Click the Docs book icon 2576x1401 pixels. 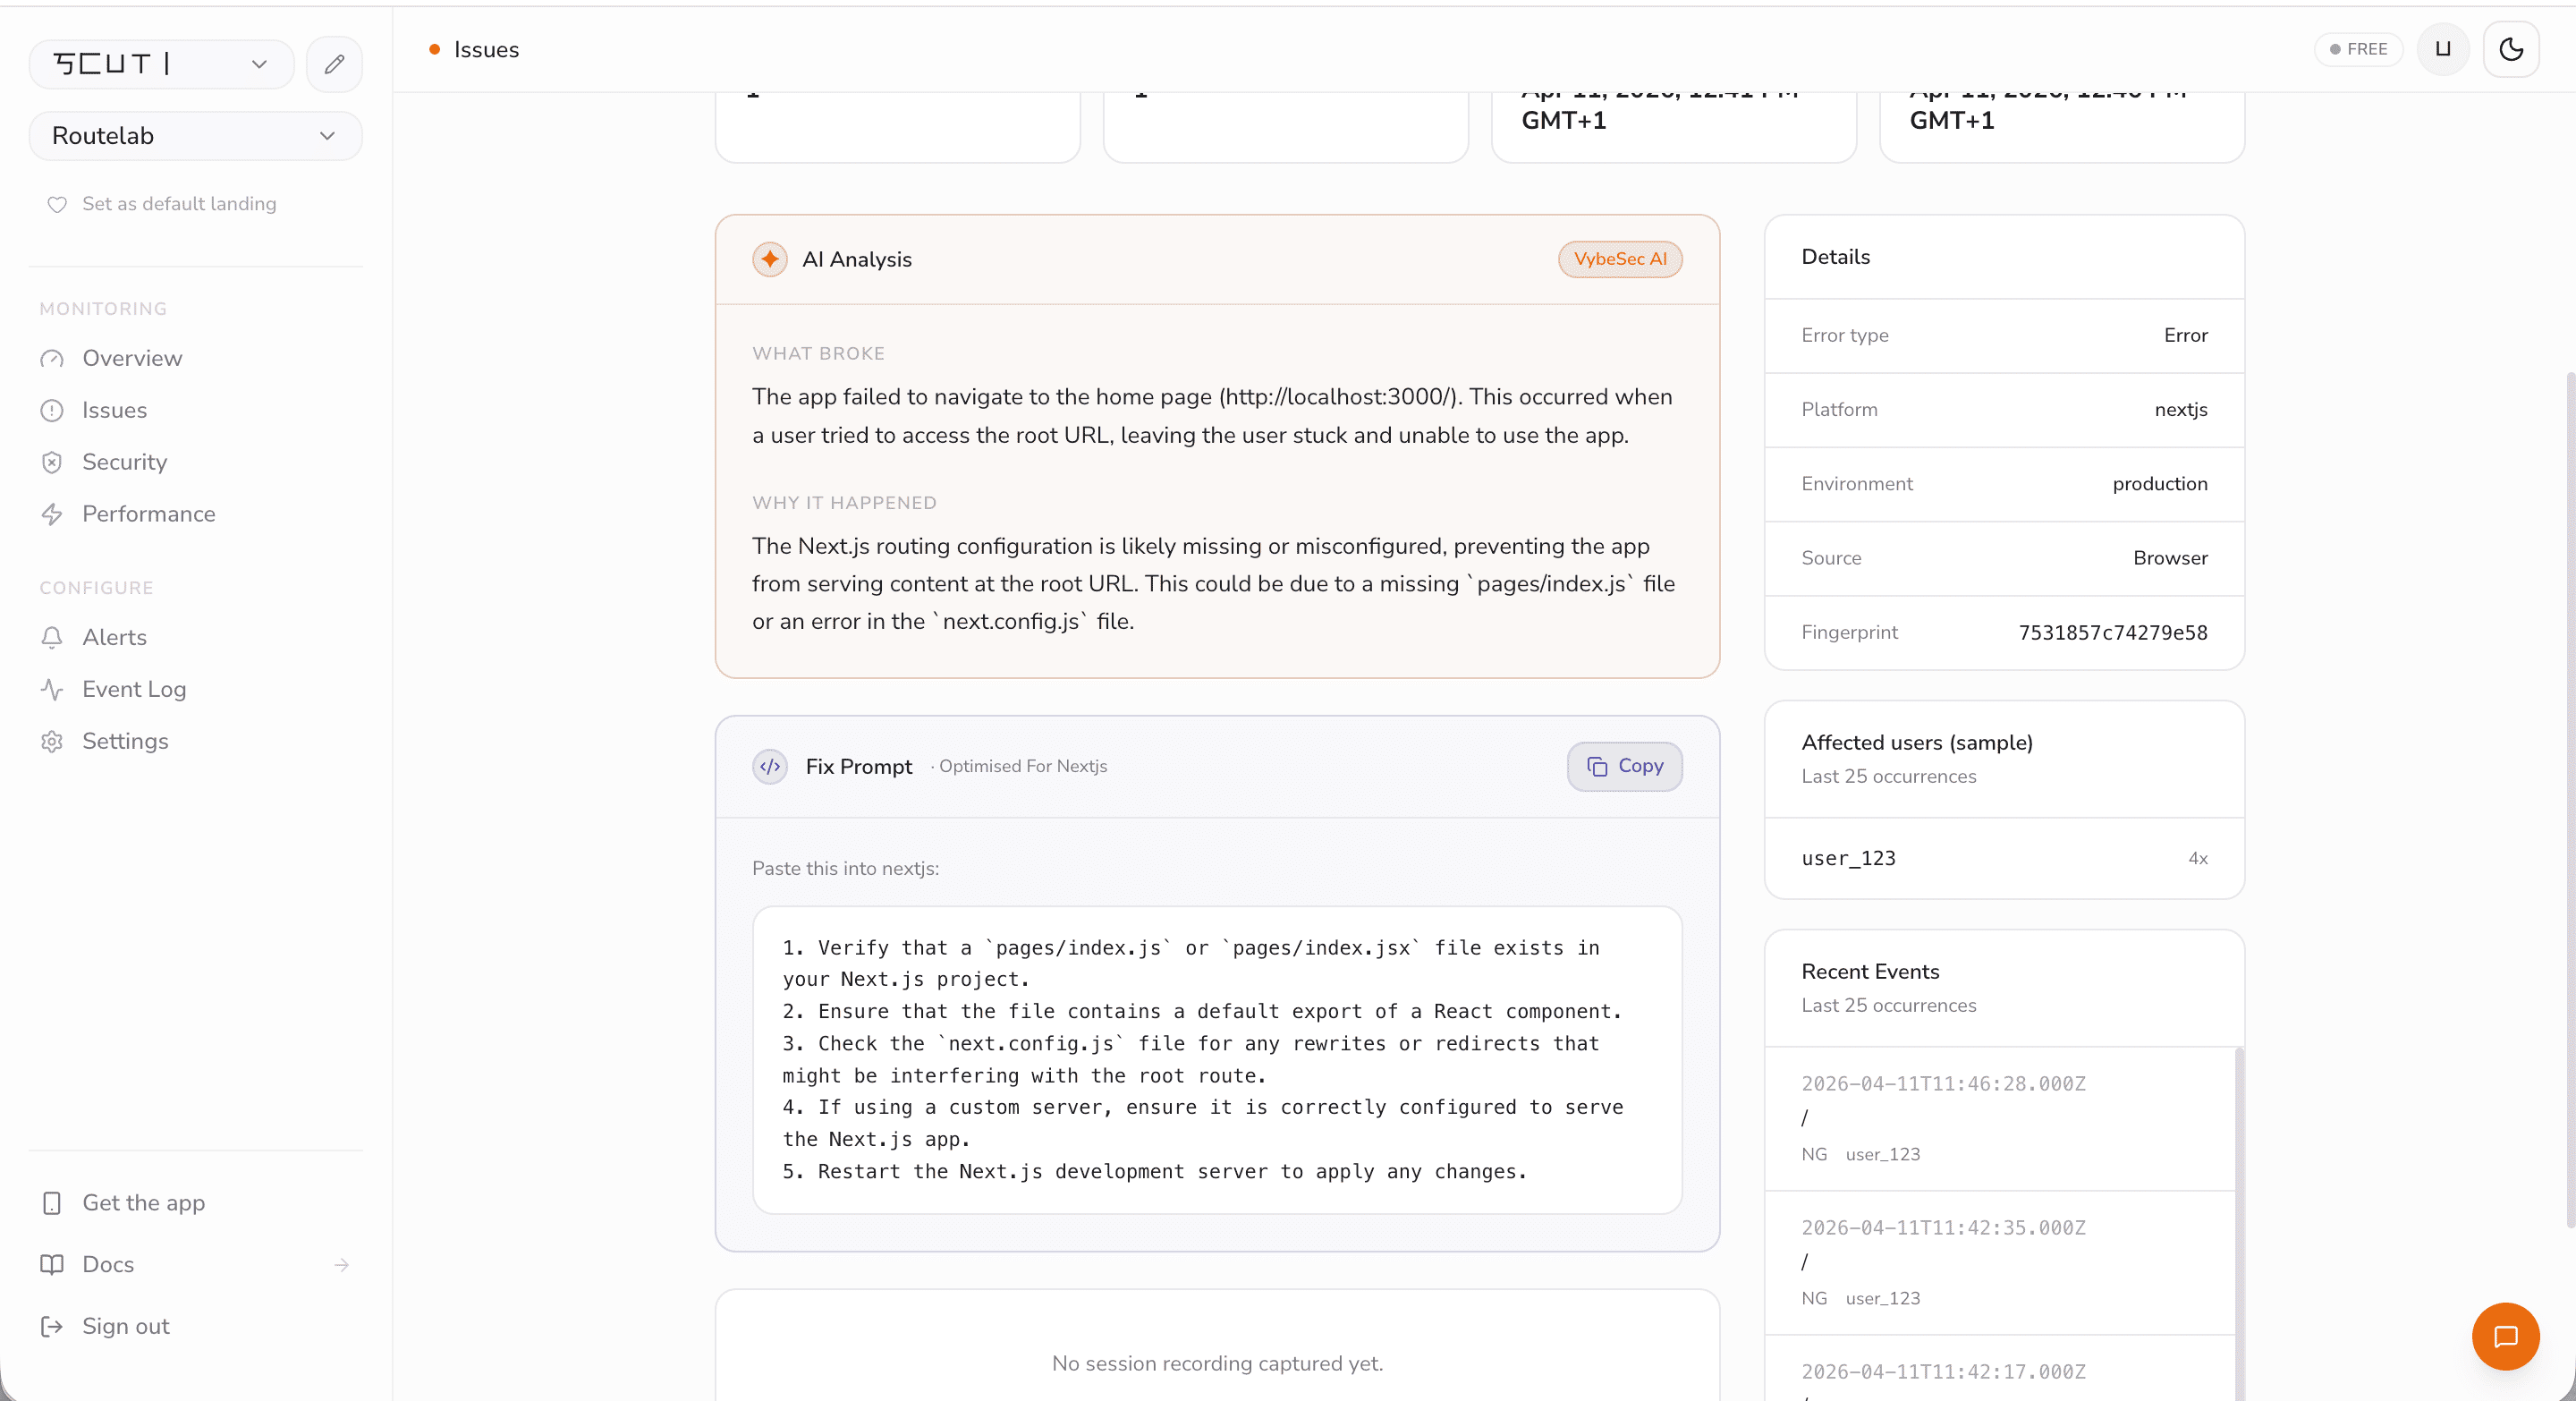52,1265
